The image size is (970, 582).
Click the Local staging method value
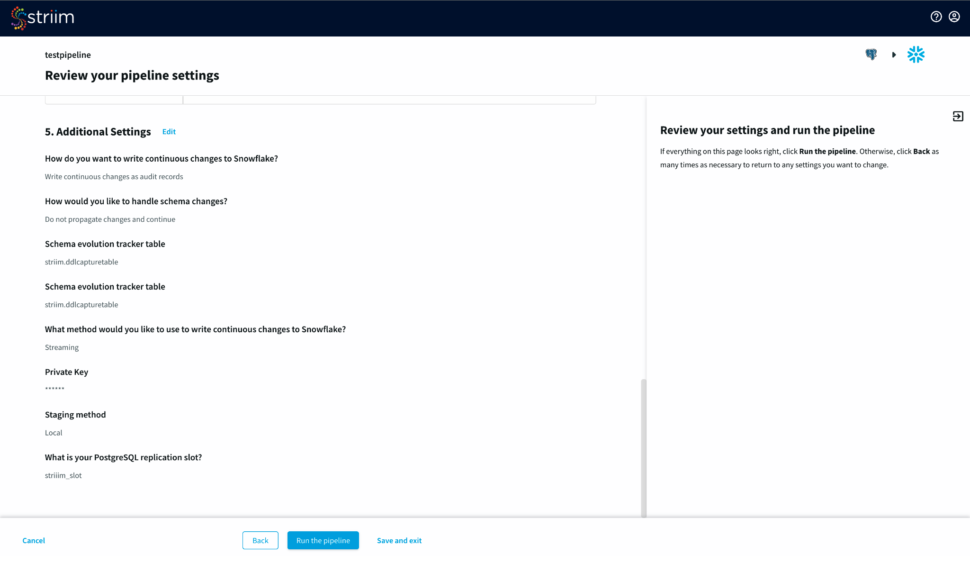click(54, 433)
